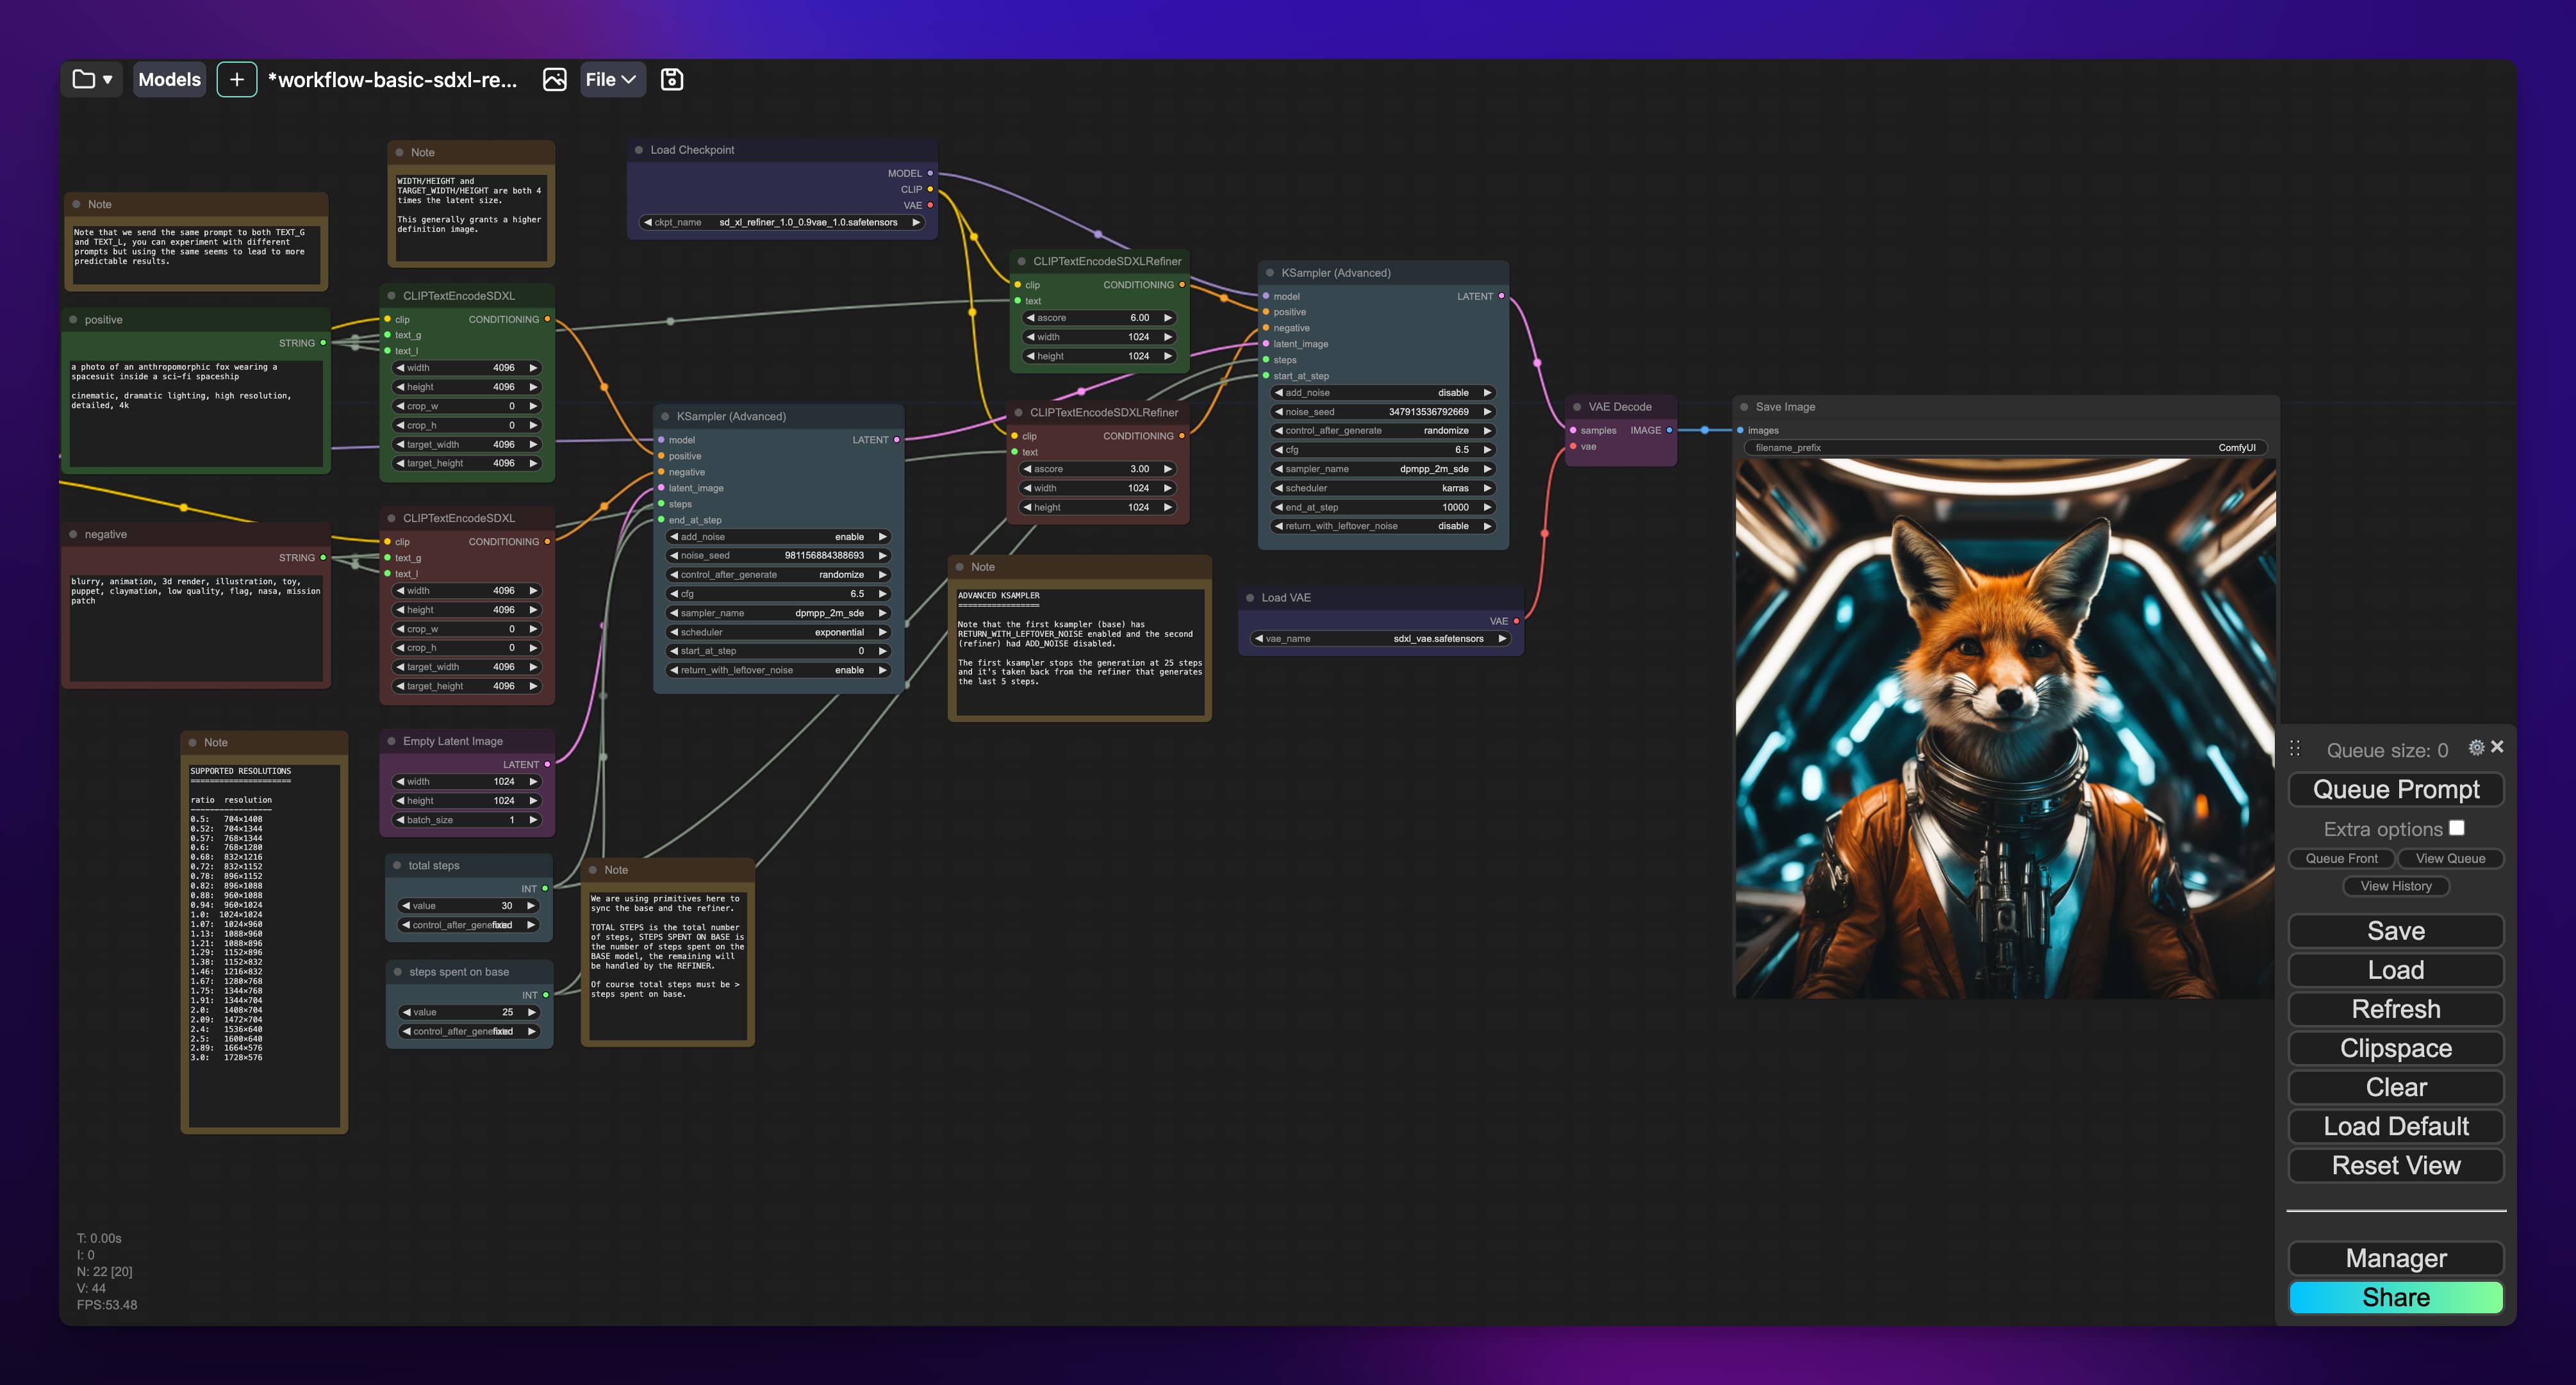2576x1385 pixels.
Task: Open the queue settings gear icon
Action: tap(2476, 747)
